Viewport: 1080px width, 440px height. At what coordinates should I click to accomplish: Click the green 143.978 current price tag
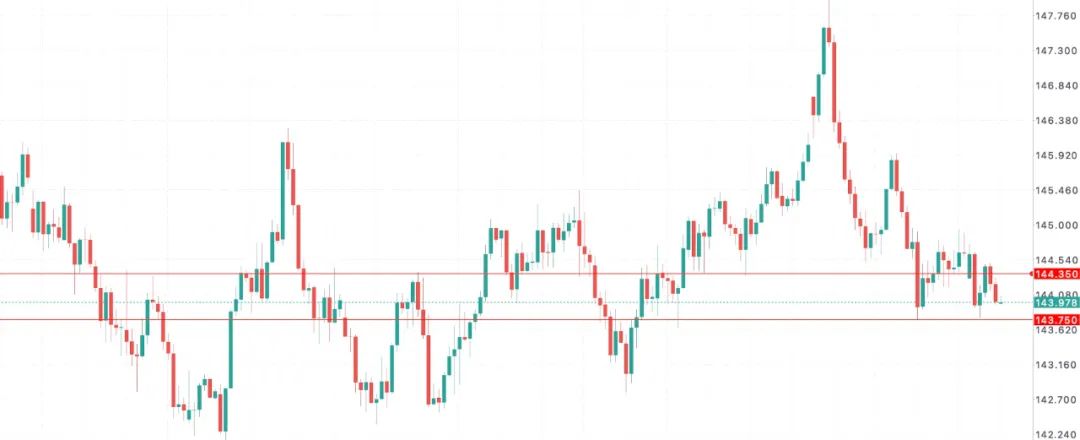(1056, 302)
